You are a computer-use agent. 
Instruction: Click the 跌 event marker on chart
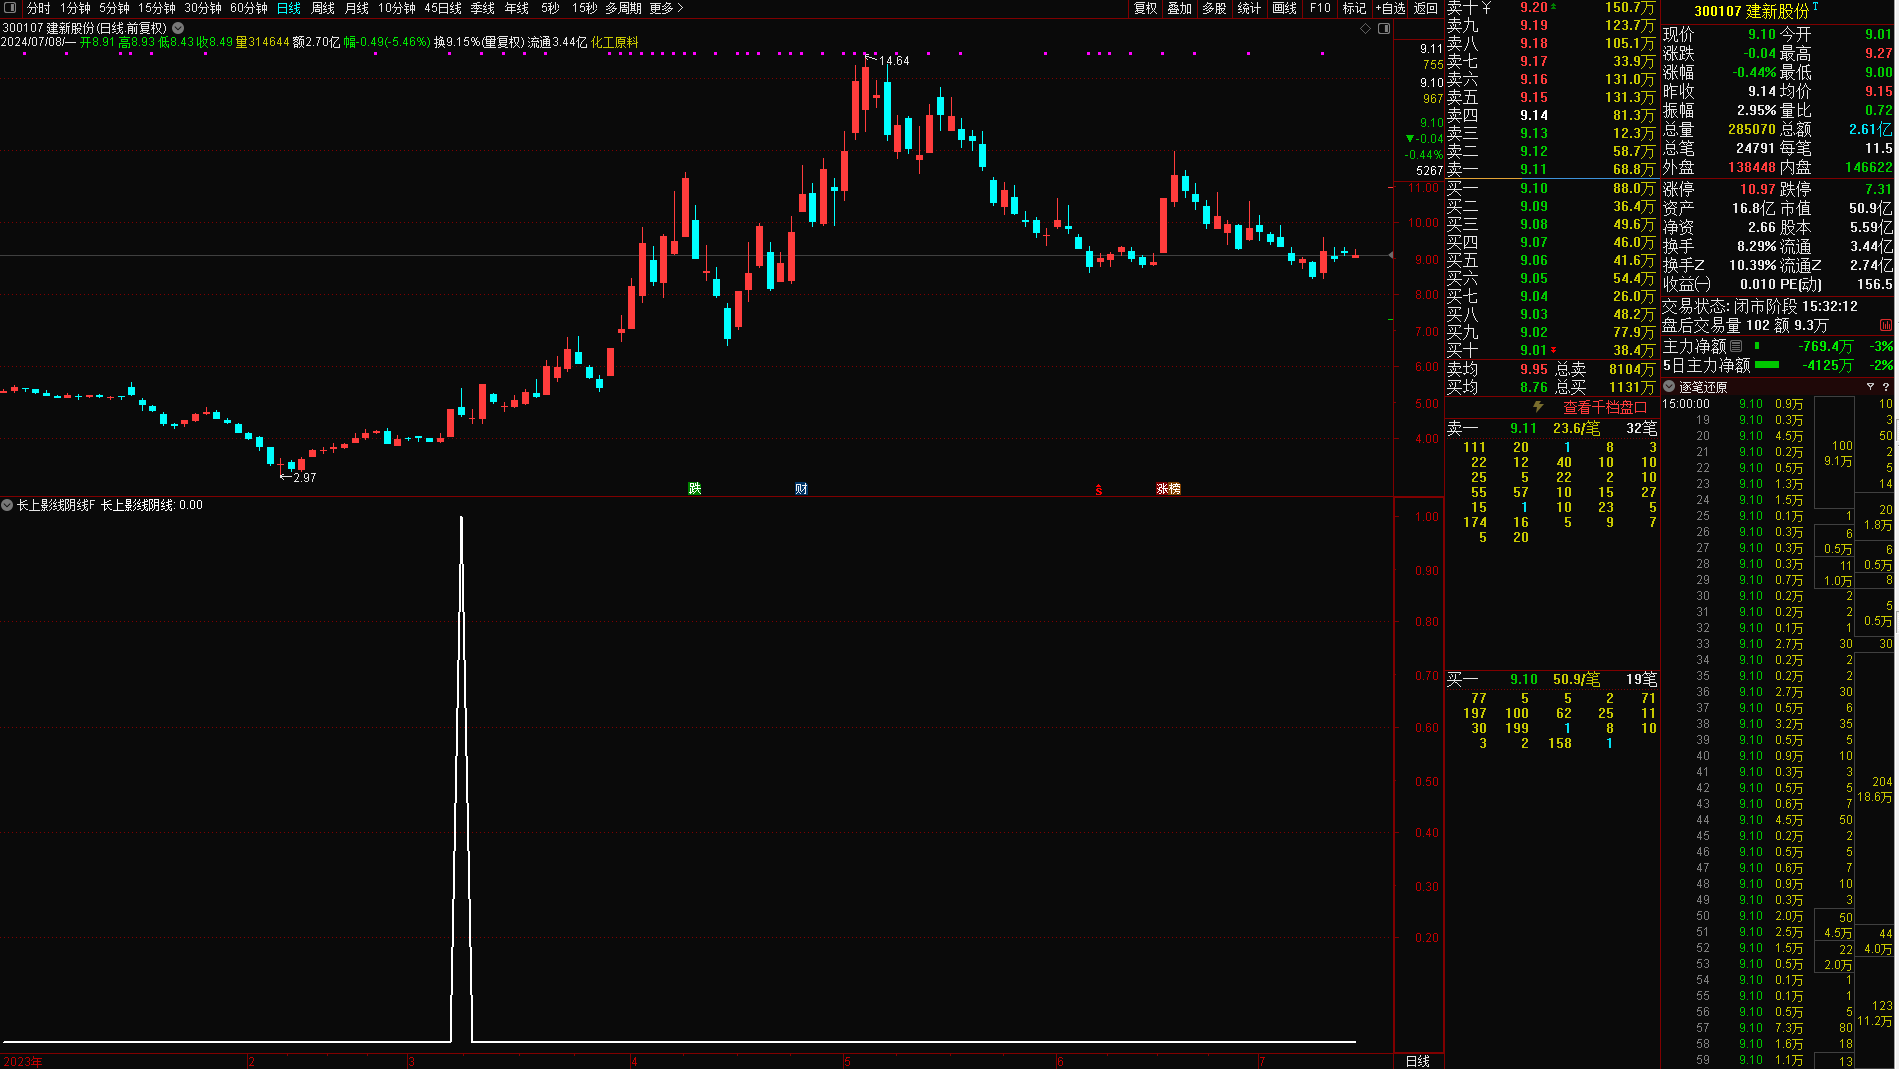pos(694,489)
